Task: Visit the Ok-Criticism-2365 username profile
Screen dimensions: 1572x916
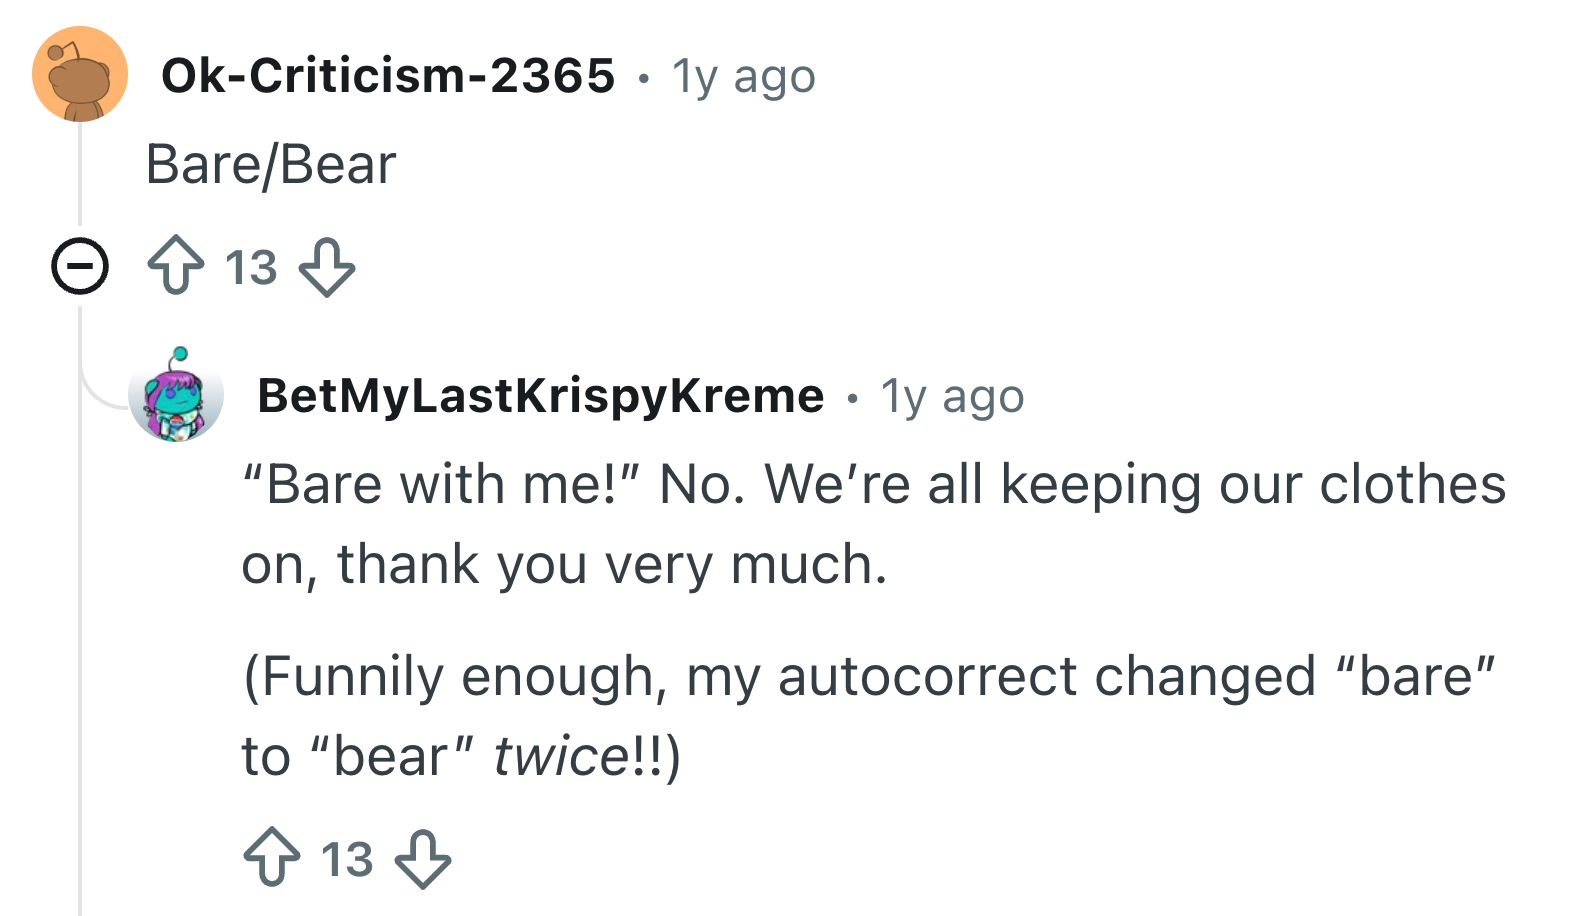Action: coord(388,75)
